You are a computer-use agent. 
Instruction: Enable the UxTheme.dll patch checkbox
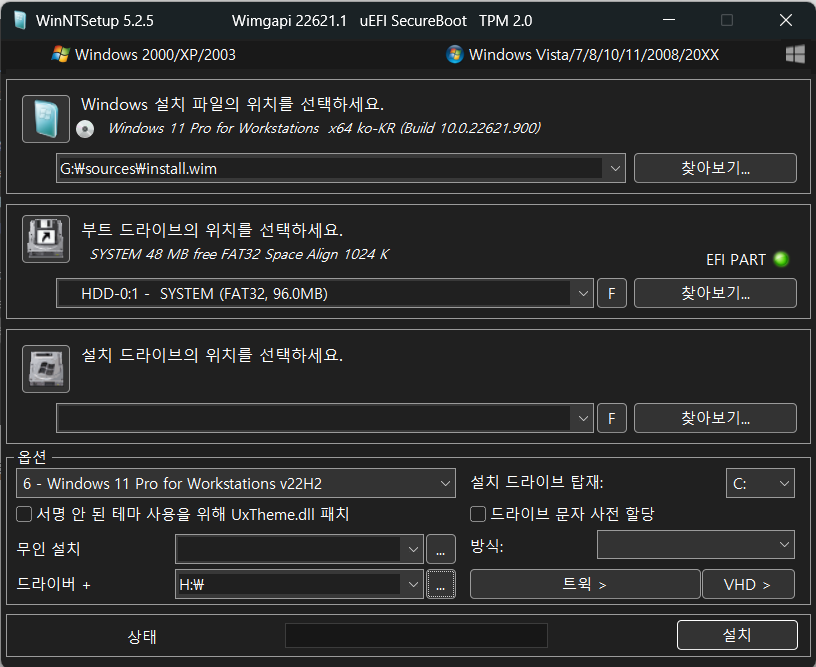(x=24, y=514)
